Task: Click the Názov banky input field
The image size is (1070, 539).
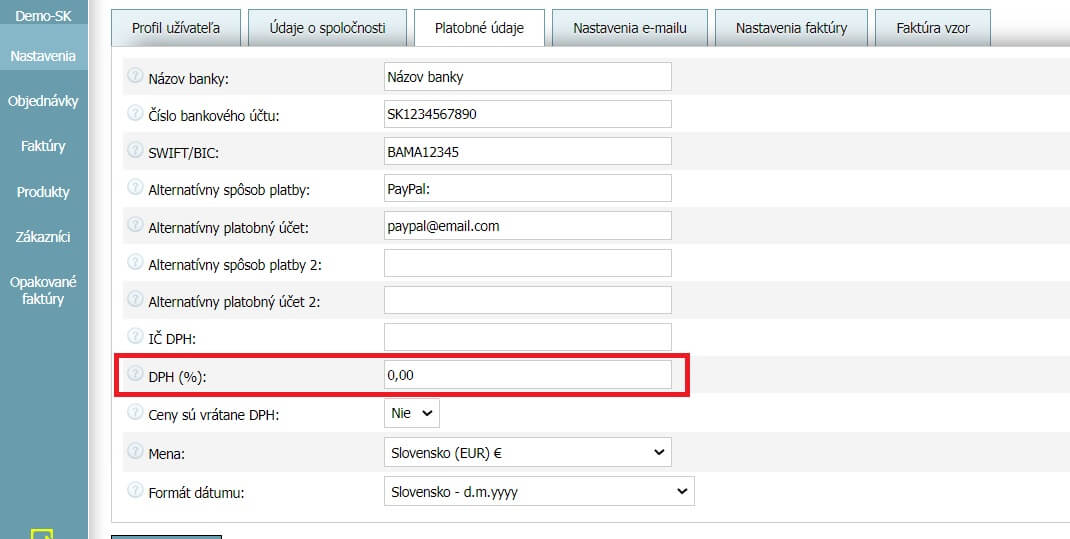Action: coord(527,76)
